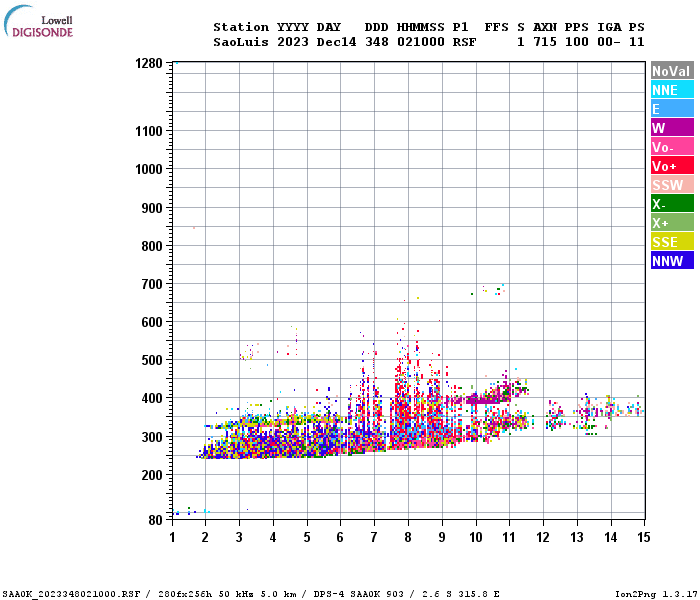Click the 1000 height axis label
Screen dimensions: 700x600
pos(149,169)
